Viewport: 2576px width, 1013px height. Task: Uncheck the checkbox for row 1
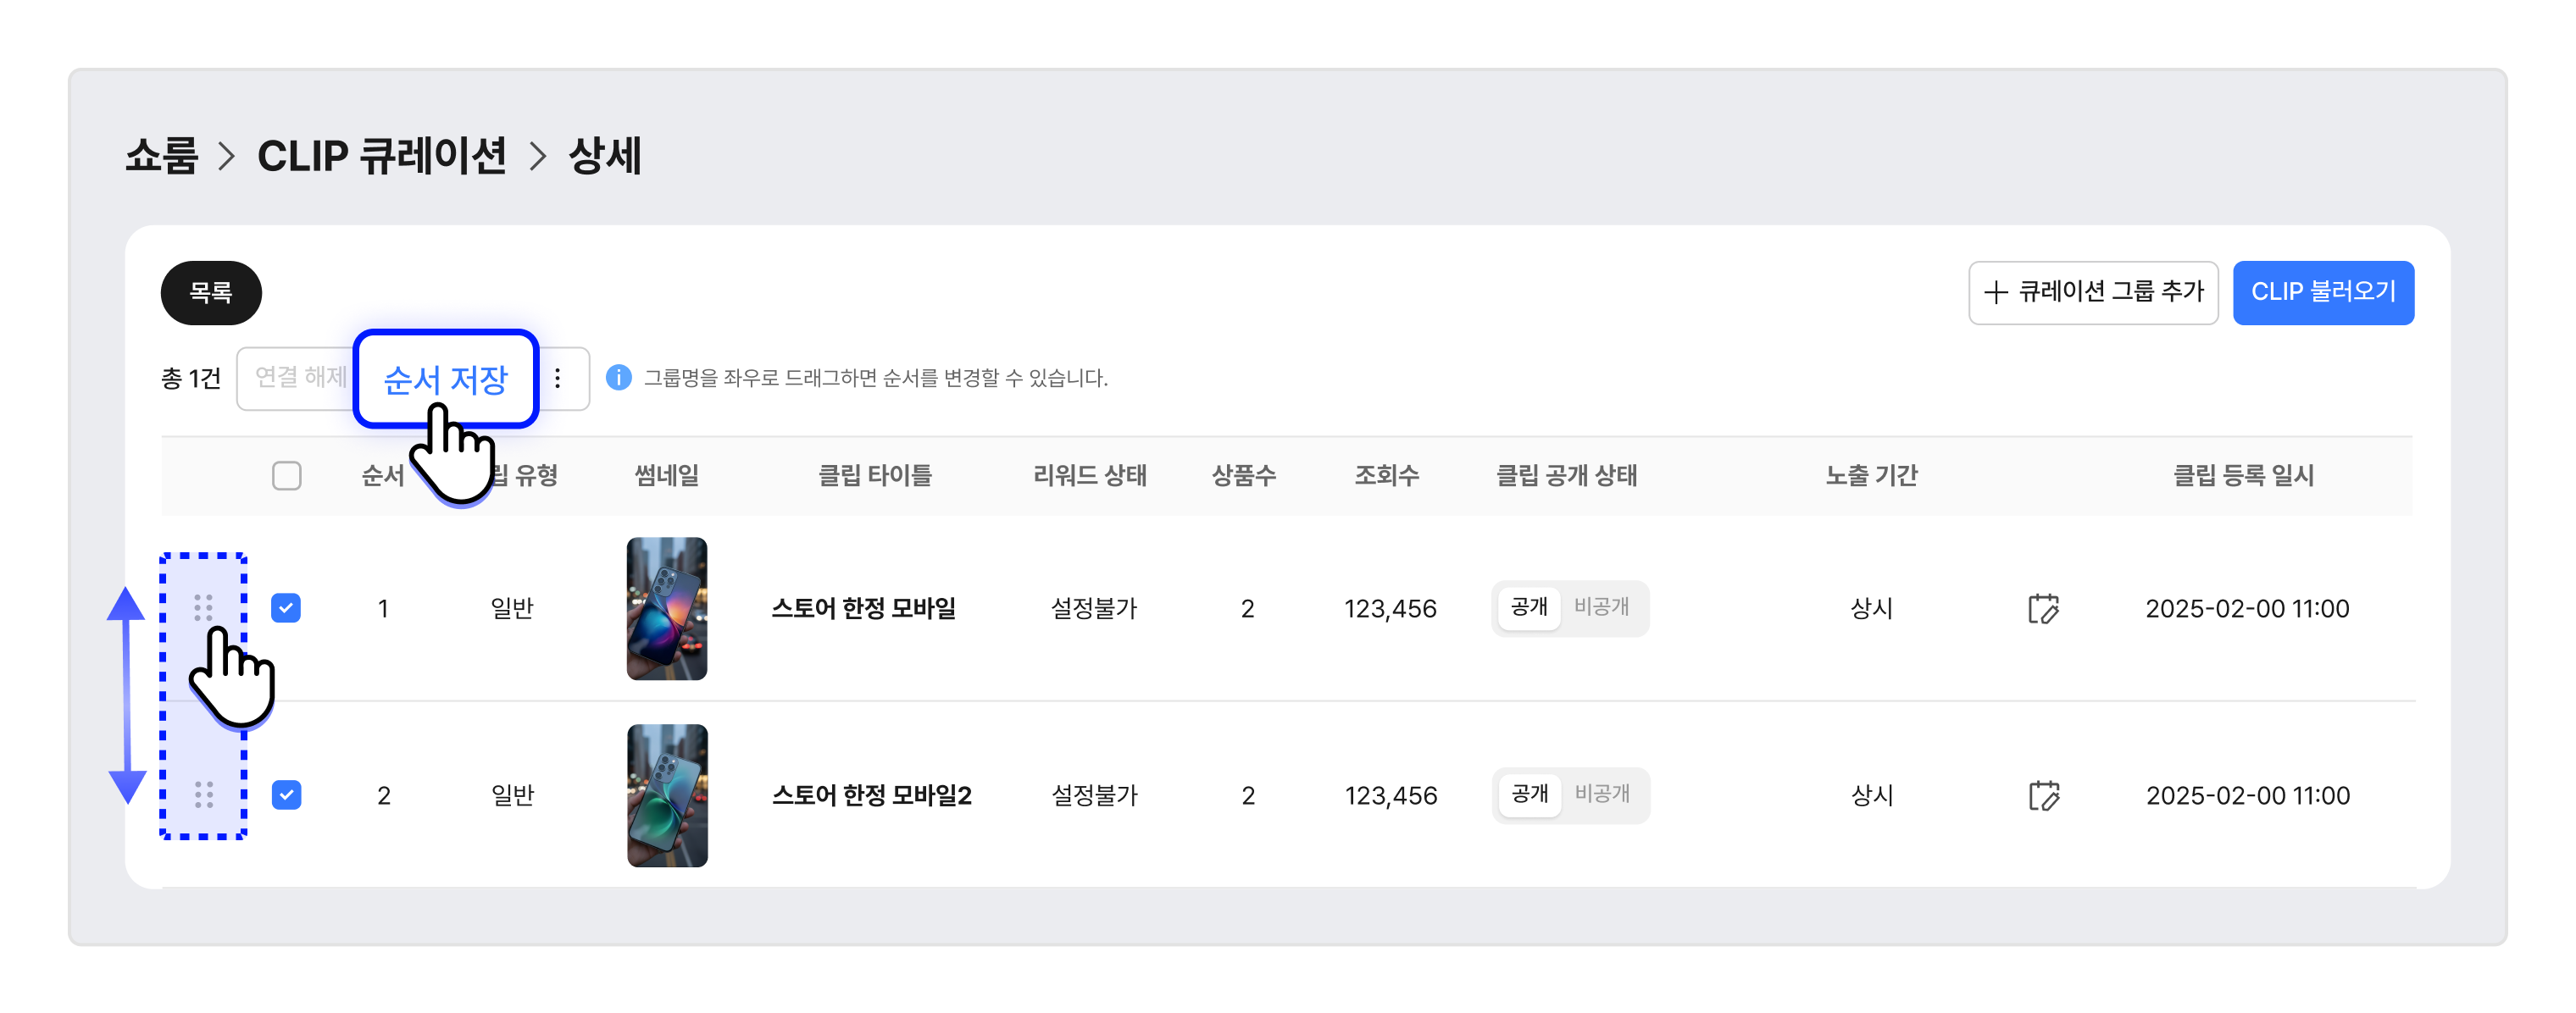point(286,607)
